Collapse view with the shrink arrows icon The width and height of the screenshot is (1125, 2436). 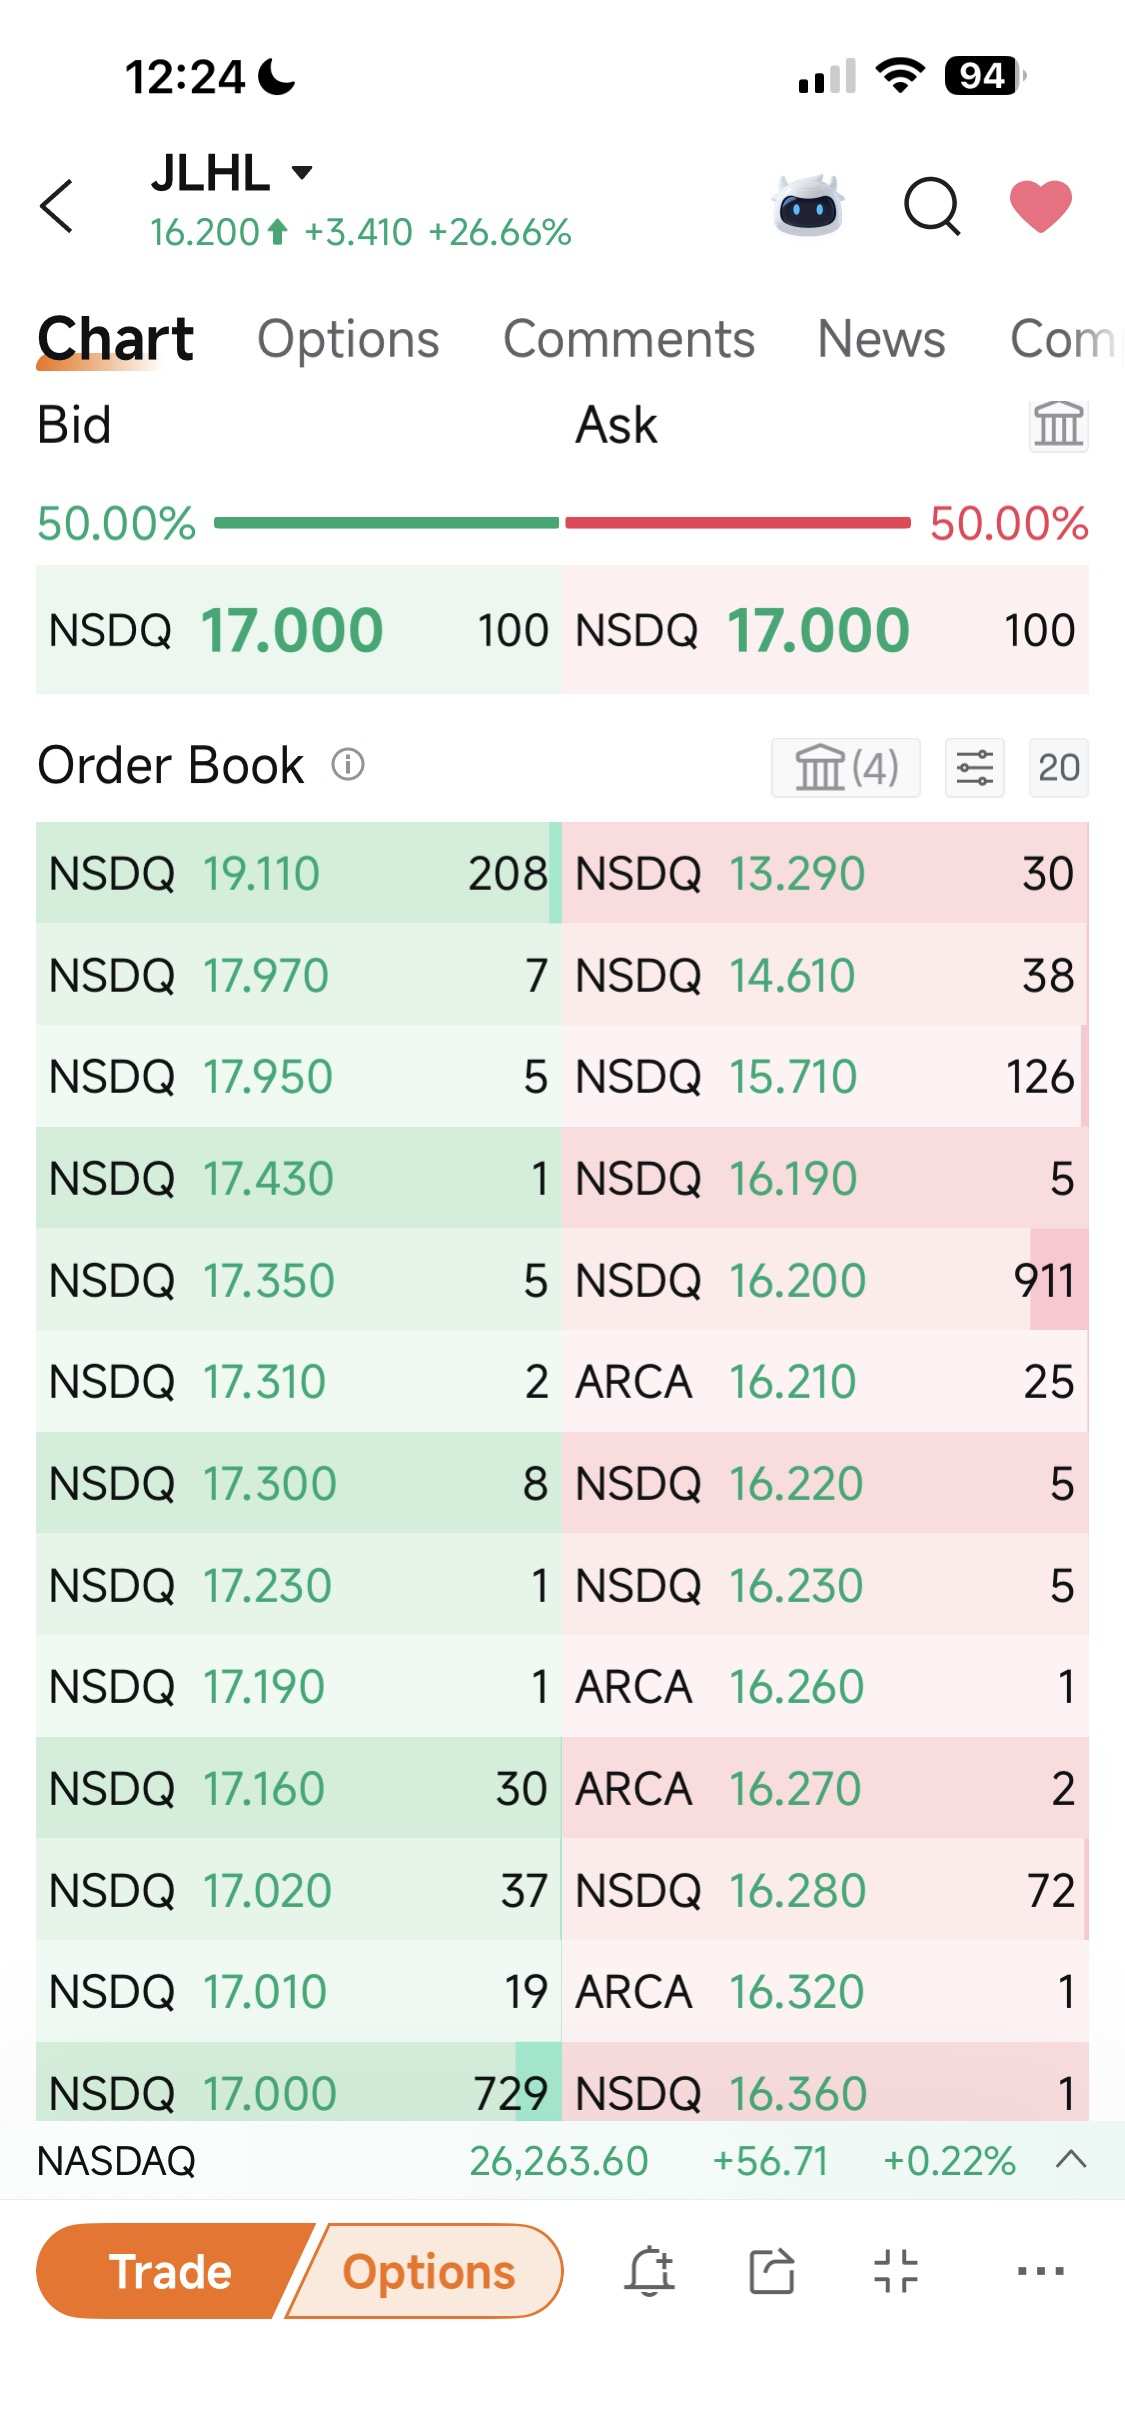895,2271
